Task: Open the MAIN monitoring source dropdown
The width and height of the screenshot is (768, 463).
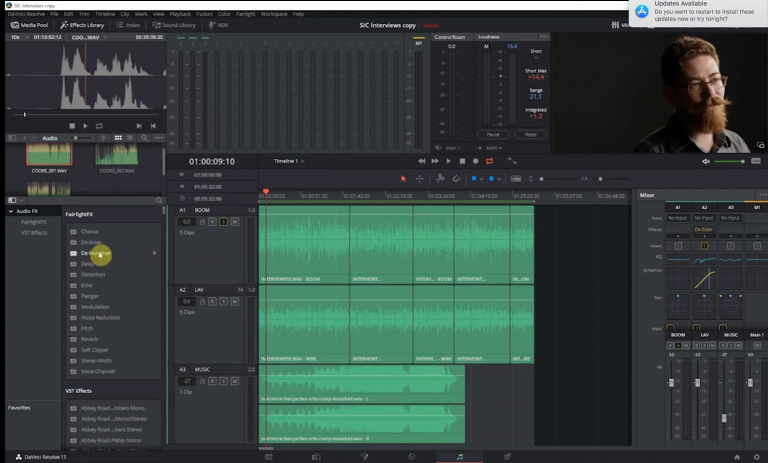Action: tap(494, 148)
